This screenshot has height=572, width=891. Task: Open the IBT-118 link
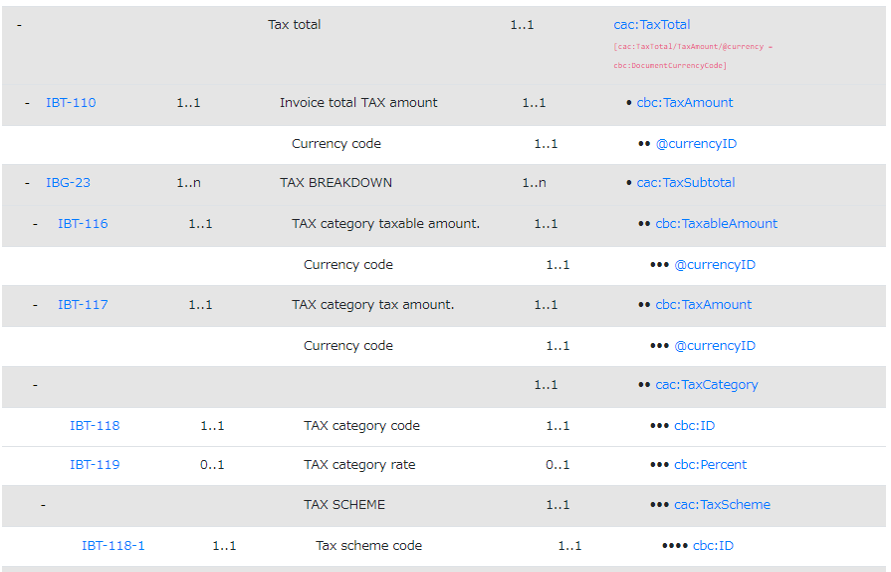point(95,426)
